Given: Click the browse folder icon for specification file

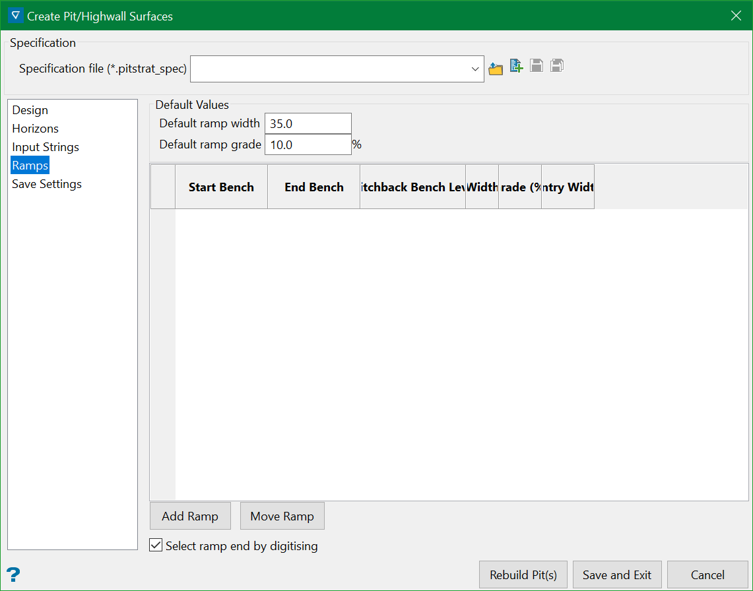Looking at the screenshot, I should [496, 68].
